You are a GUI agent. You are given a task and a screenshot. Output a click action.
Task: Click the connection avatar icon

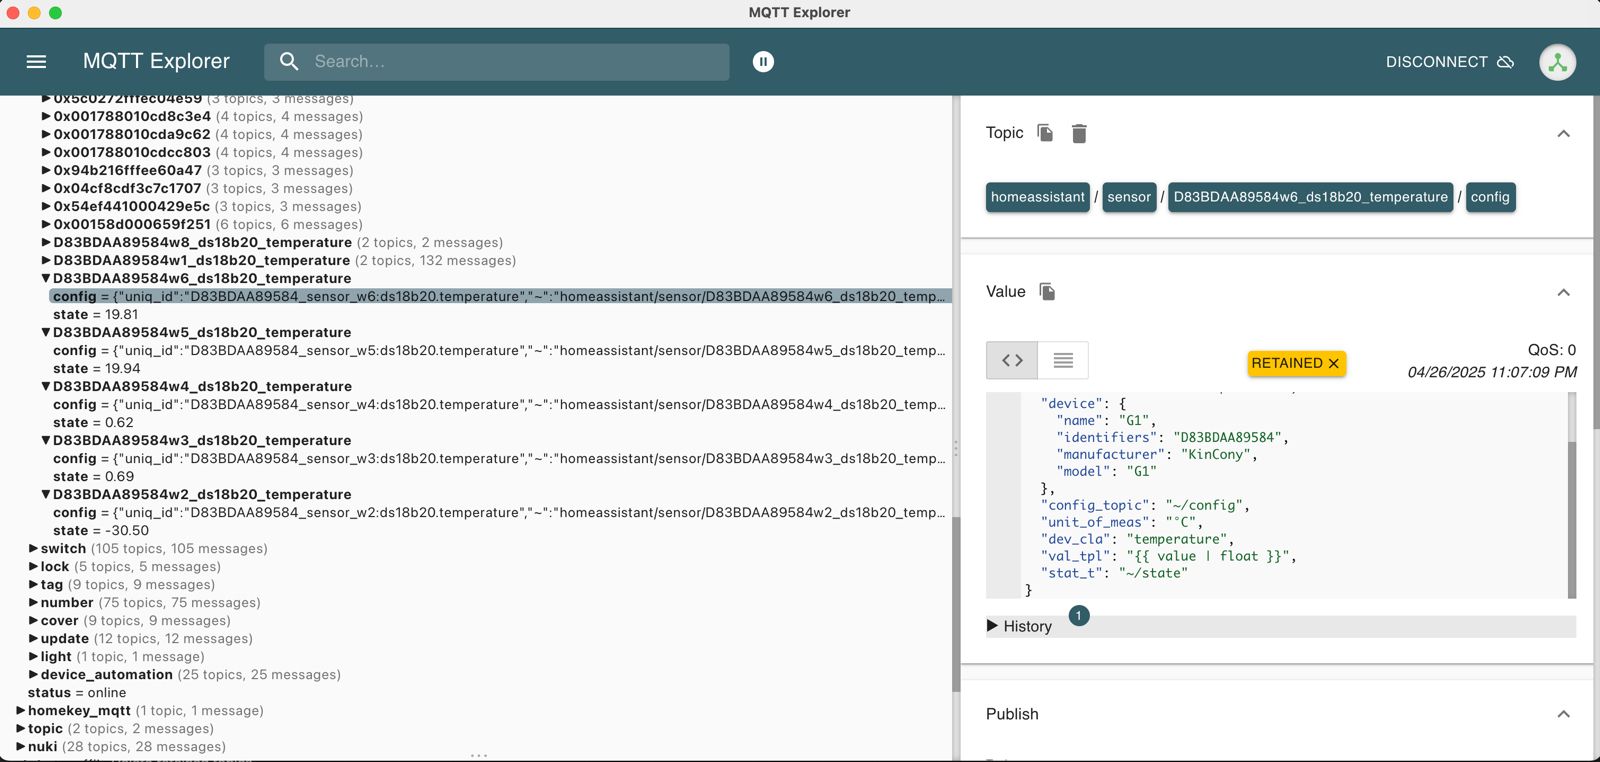point(1557,62)
